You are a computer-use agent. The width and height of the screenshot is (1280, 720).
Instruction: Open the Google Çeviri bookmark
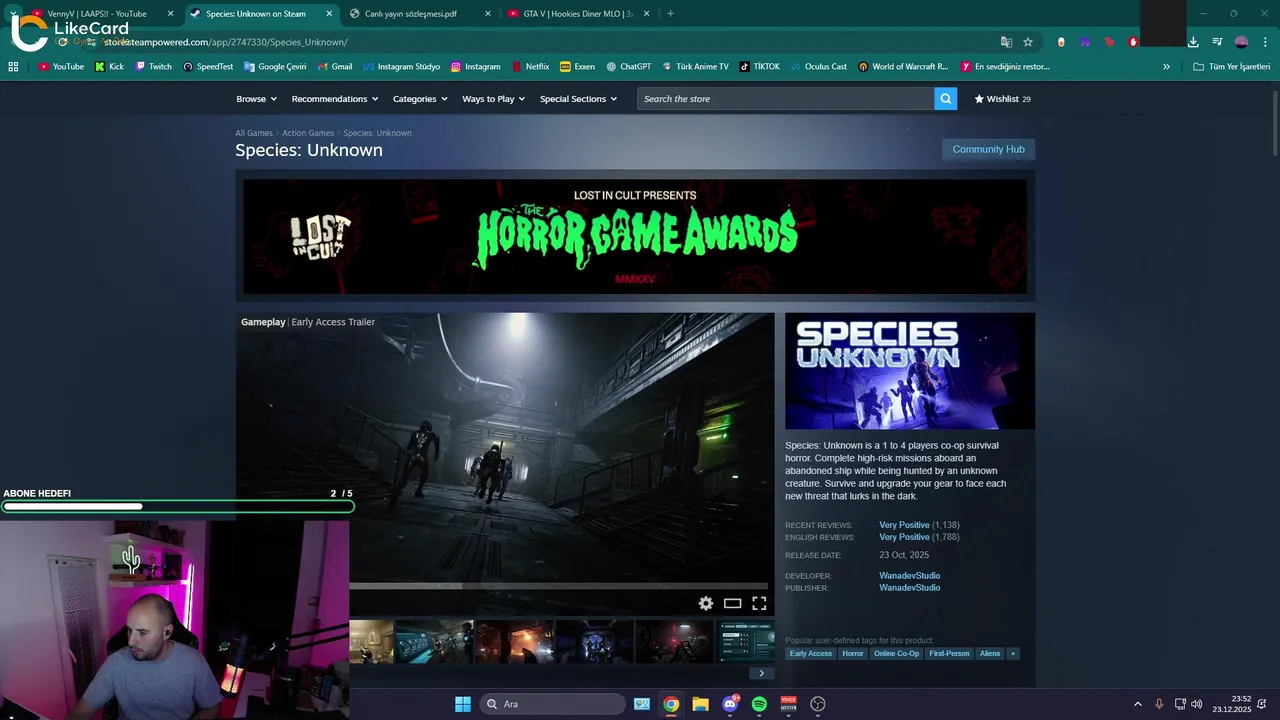point(275,67)
